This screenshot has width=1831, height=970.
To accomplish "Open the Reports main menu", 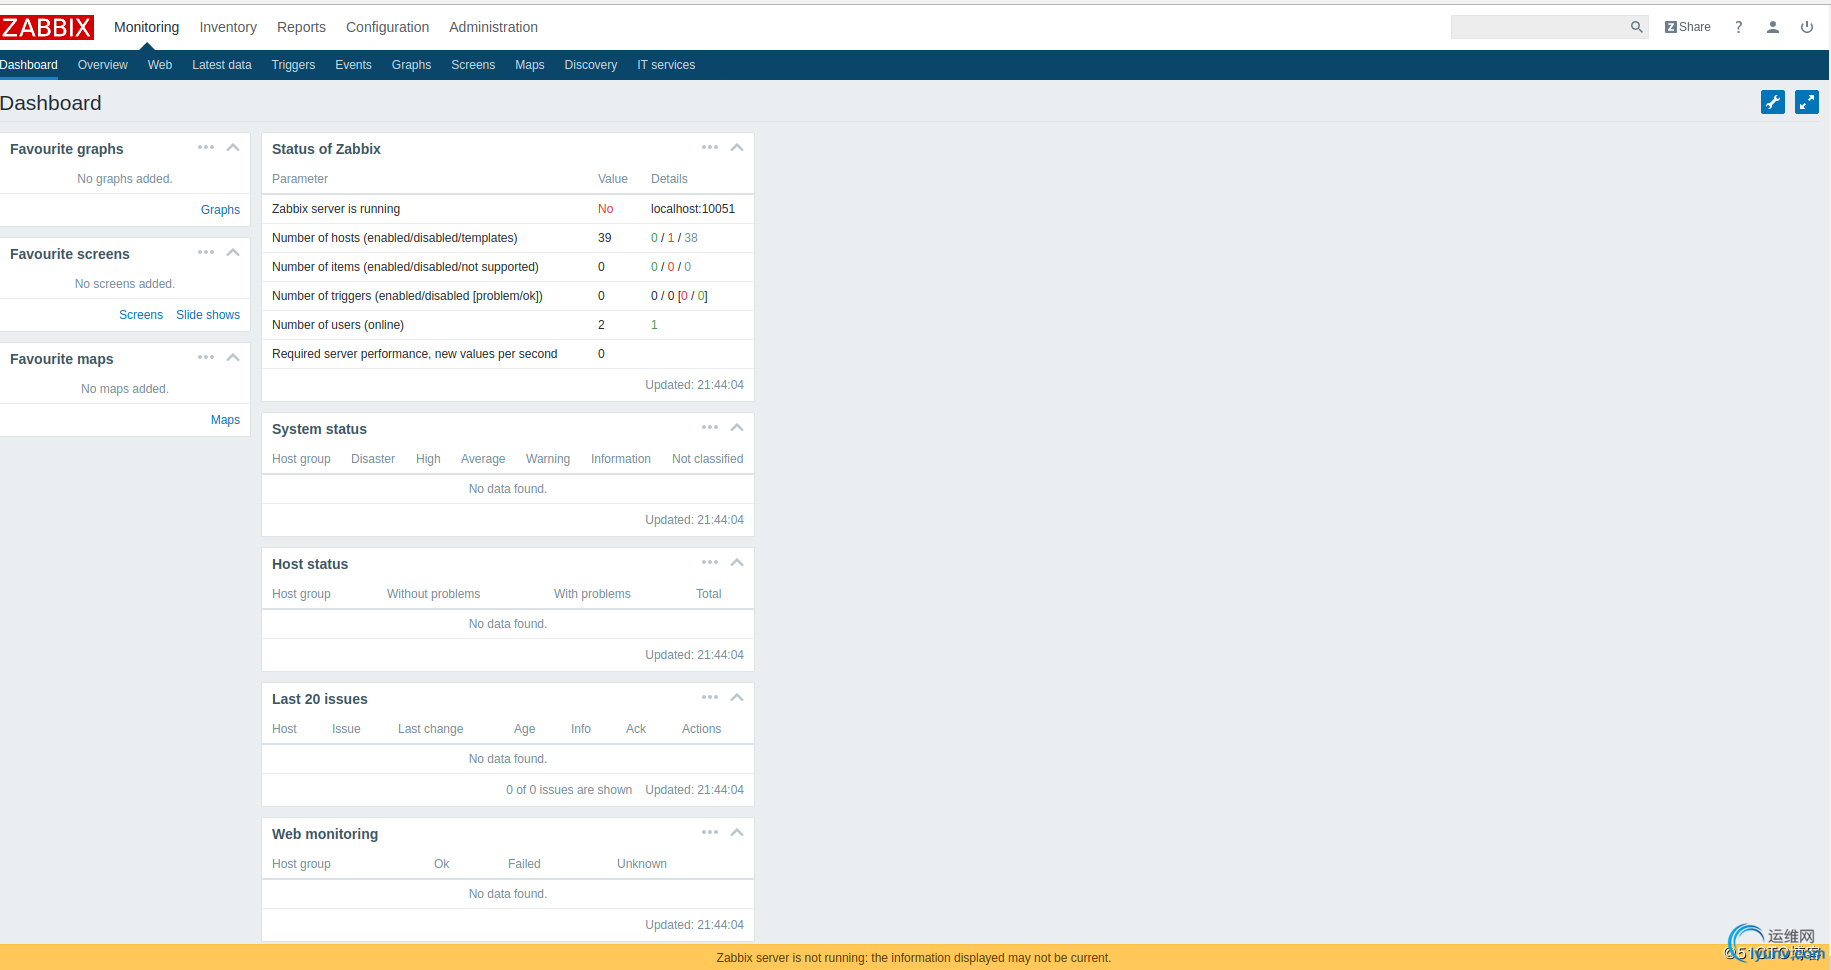I will (301, 27).
